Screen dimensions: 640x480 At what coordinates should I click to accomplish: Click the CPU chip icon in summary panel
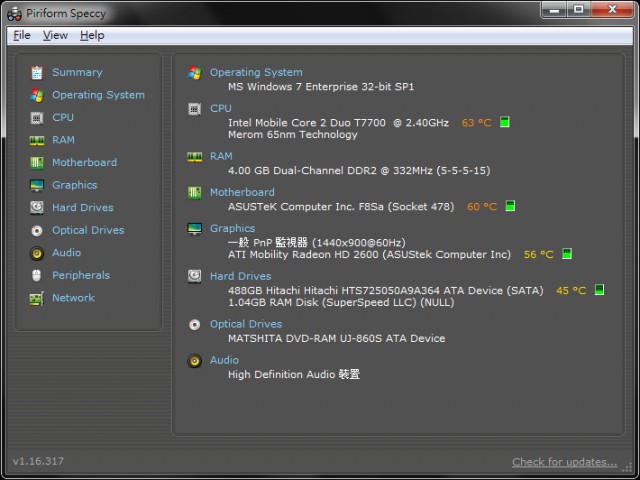click(194, 109)
